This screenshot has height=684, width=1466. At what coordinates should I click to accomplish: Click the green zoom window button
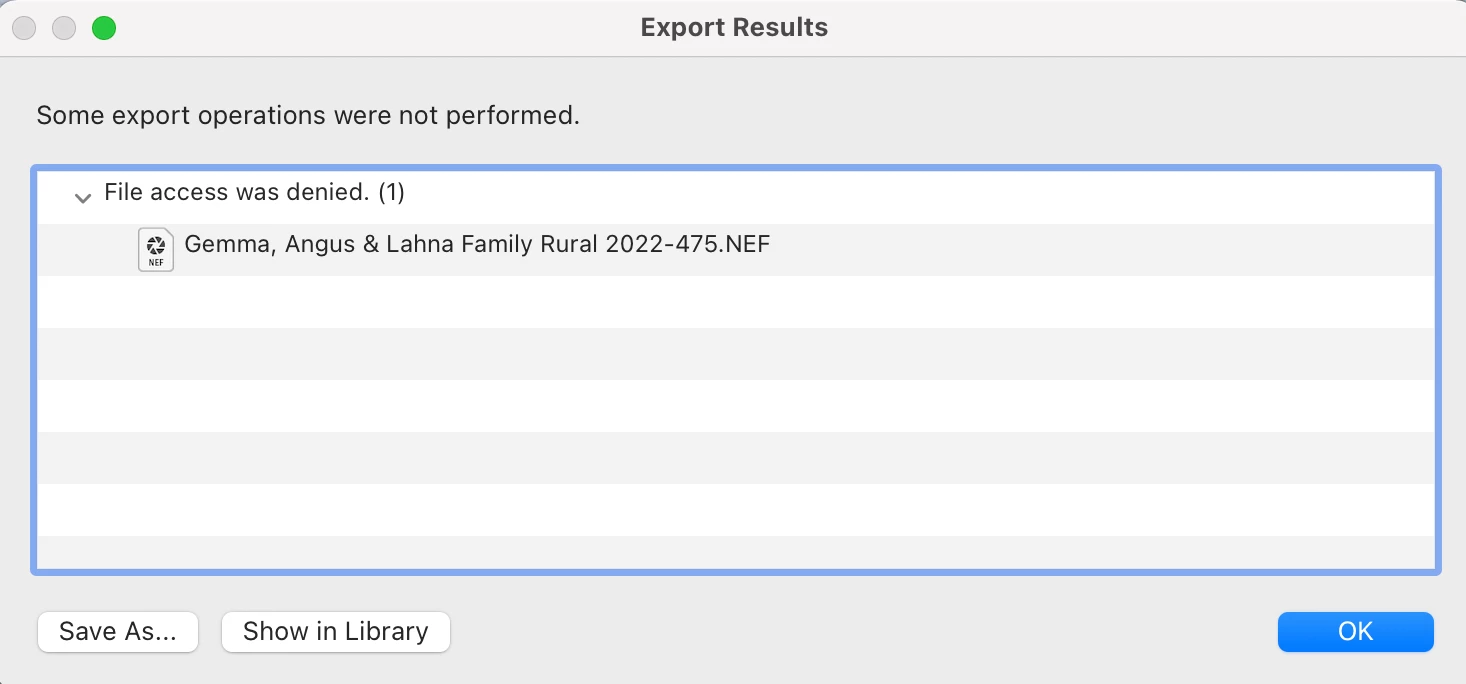pos(104,28)
